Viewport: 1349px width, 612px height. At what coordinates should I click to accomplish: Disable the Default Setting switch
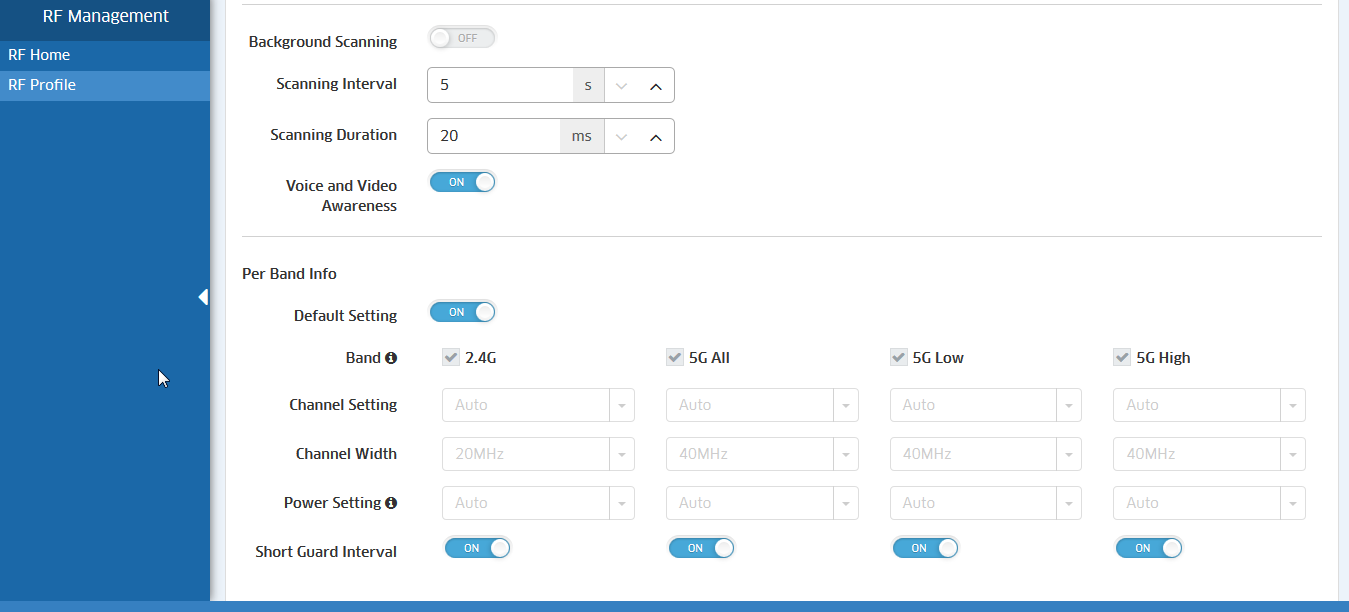462,312
